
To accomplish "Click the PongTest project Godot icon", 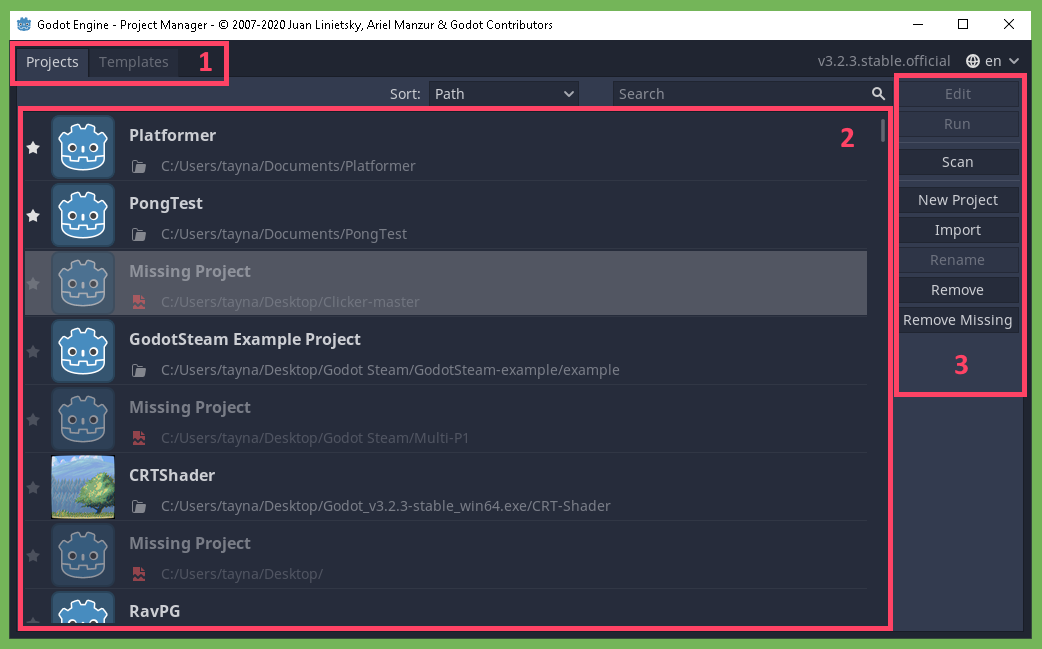I will coord(83,215).
